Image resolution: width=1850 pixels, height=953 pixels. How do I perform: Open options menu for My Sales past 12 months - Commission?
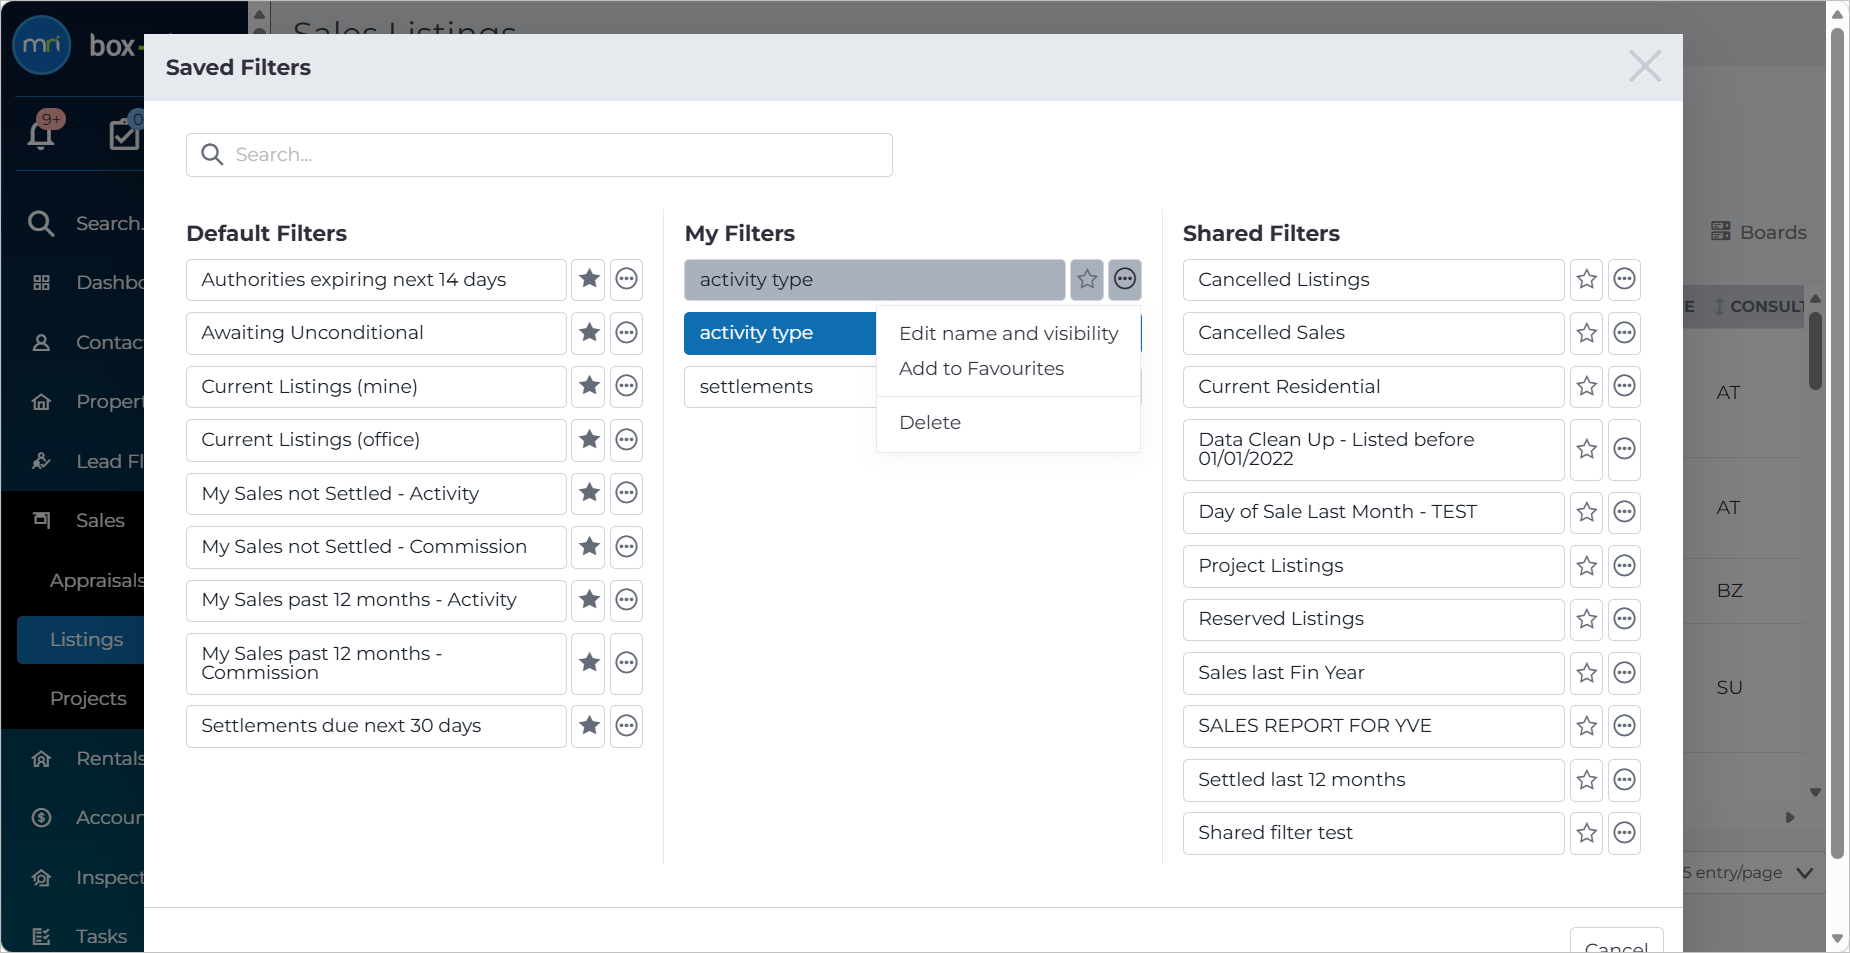click(x=626, y=663)
